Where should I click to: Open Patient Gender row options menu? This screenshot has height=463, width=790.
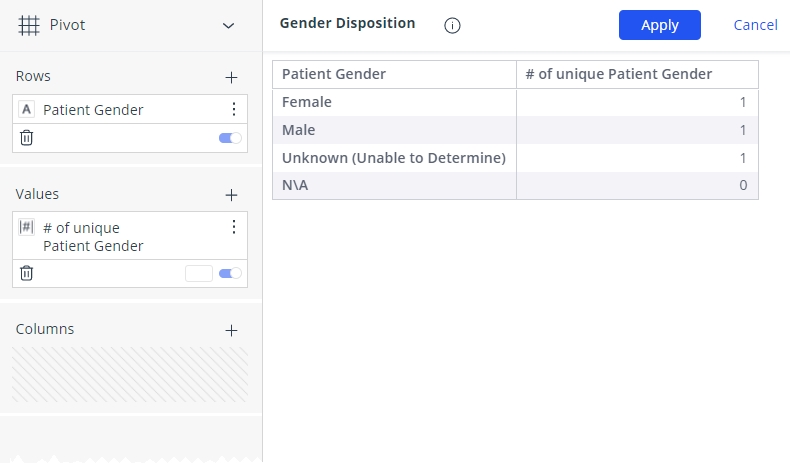click(x=234, y=109)
